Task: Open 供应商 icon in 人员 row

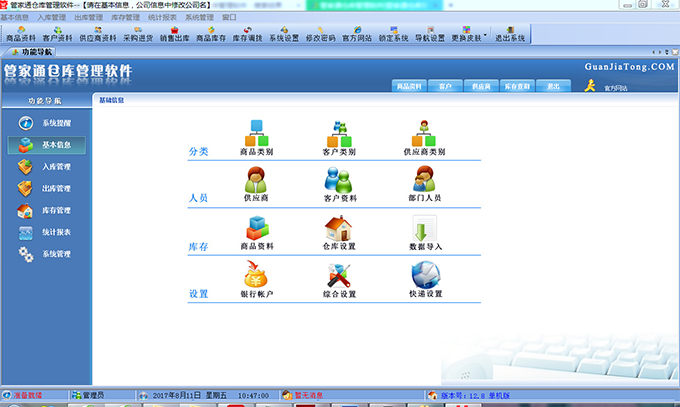Action: 256,184
